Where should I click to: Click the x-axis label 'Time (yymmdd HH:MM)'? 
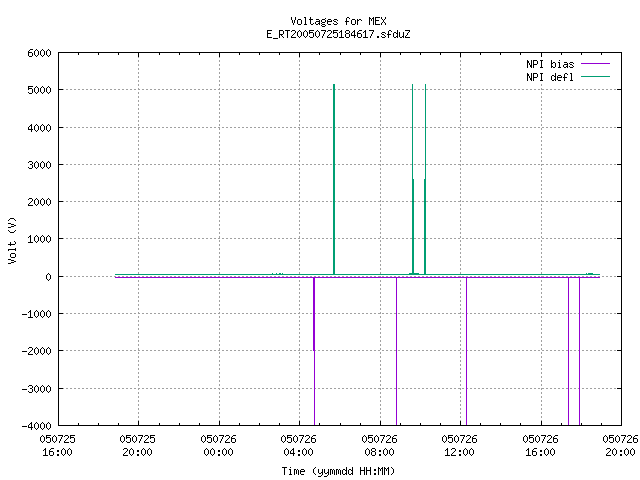click(338, 471)
